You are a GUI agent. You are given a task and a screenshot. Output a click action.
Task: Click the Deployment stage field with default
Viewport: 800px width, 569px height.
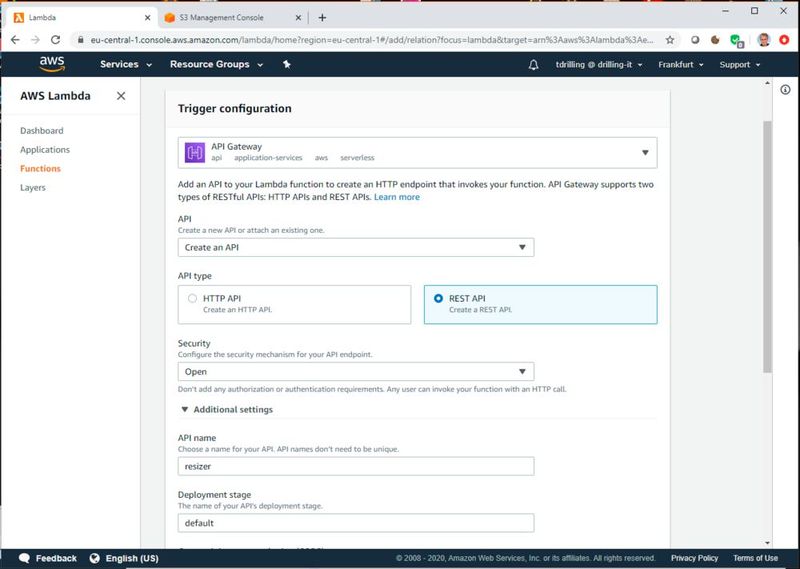coord(356,523)
